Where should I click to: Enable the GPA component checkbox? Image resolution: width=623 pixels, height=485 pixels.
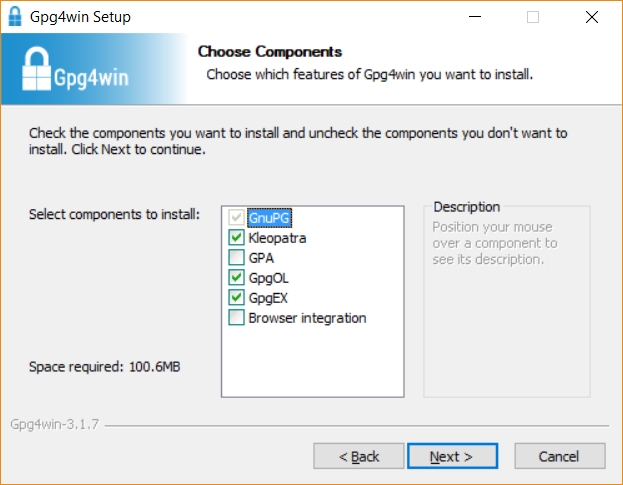point(236,258)
